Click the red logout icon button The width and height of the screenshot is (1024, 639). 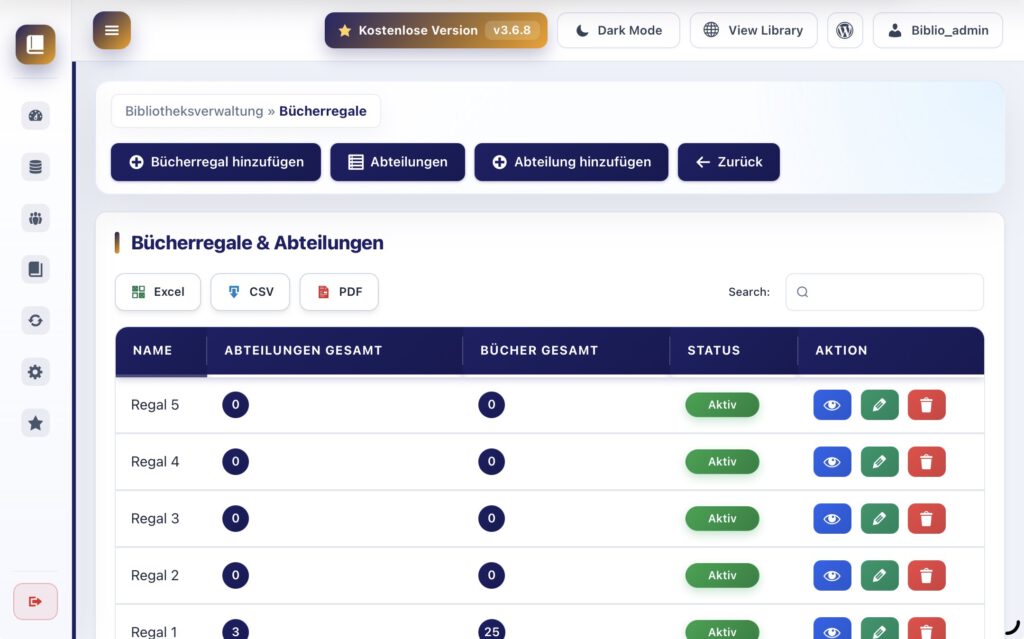pos(35,601)
